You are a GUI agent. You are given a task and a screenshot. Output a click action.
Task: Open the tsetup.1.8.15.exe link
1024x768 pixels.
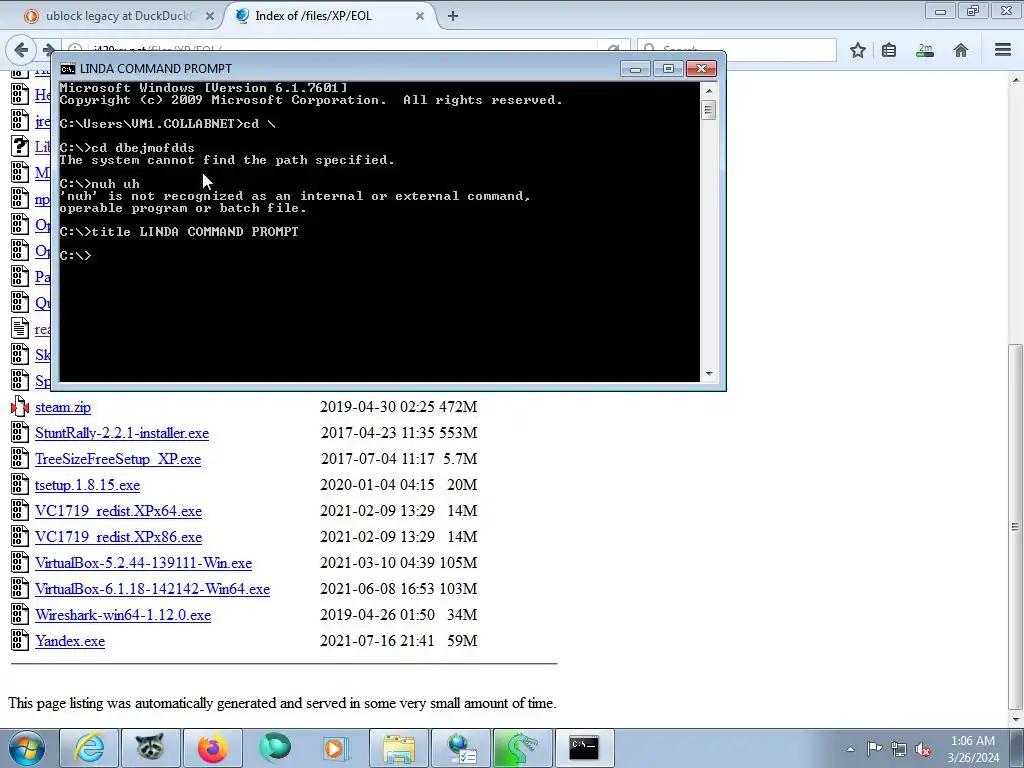point(88,485)
